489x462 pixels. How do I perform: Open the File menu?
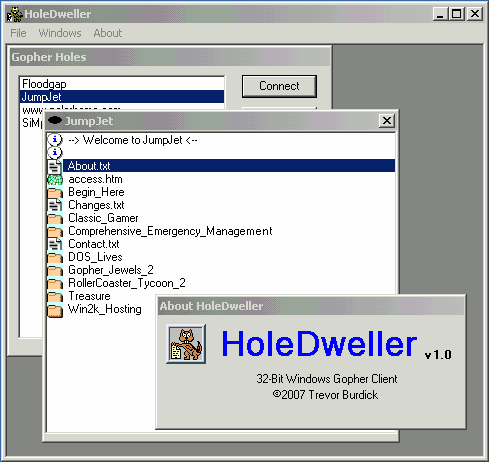[18, 33]
